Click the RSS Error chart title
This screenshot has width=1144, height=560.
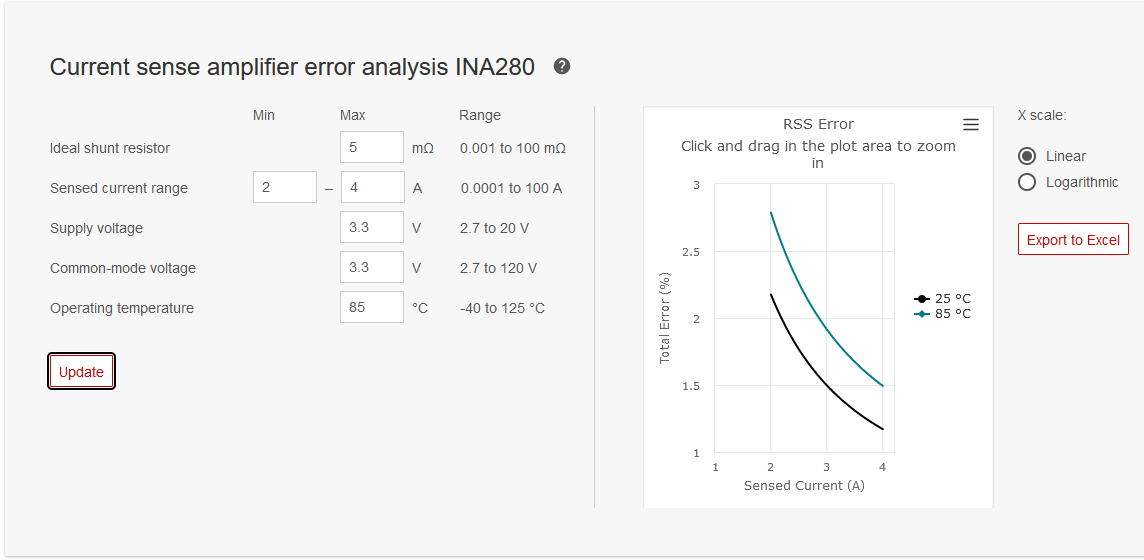tap(818, 124)
